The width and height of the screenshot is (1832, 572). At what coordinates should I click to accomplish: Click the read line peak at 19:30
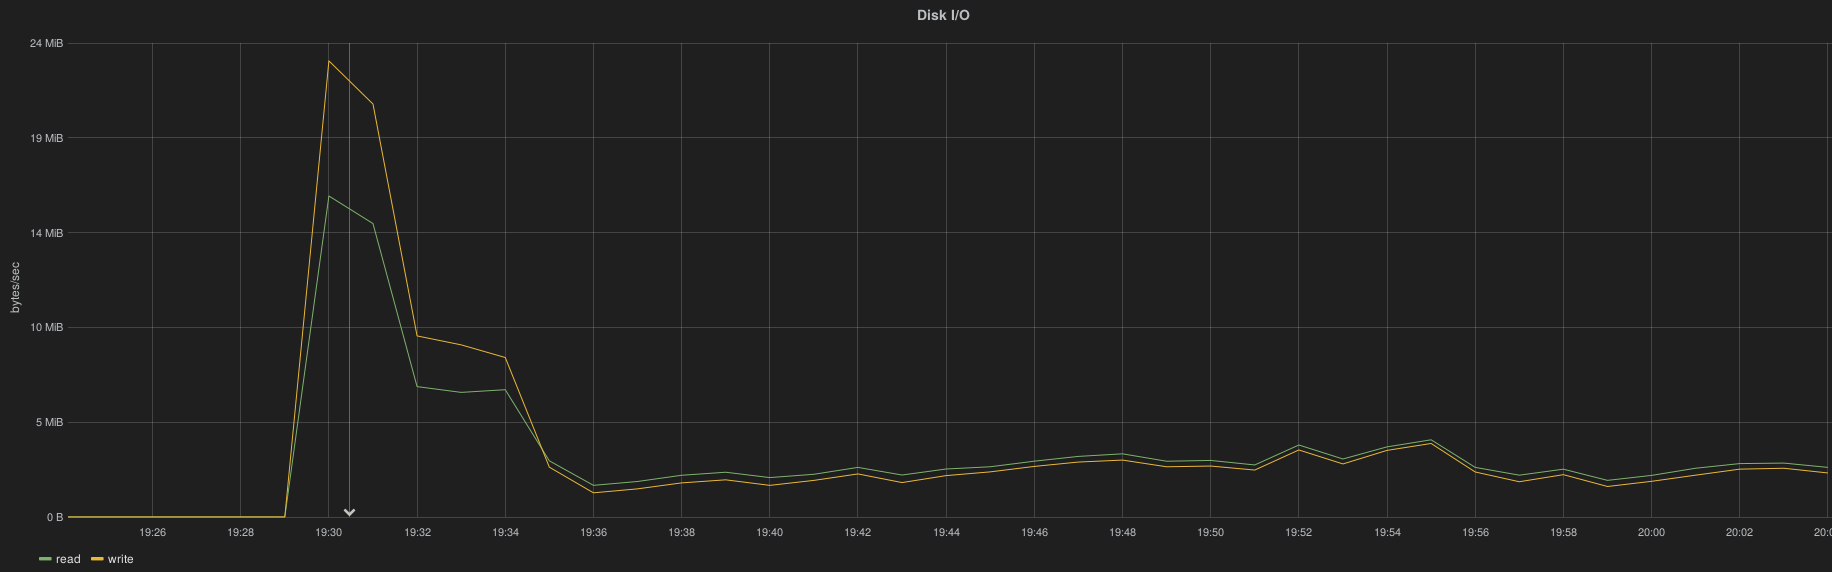click(329, 196)
